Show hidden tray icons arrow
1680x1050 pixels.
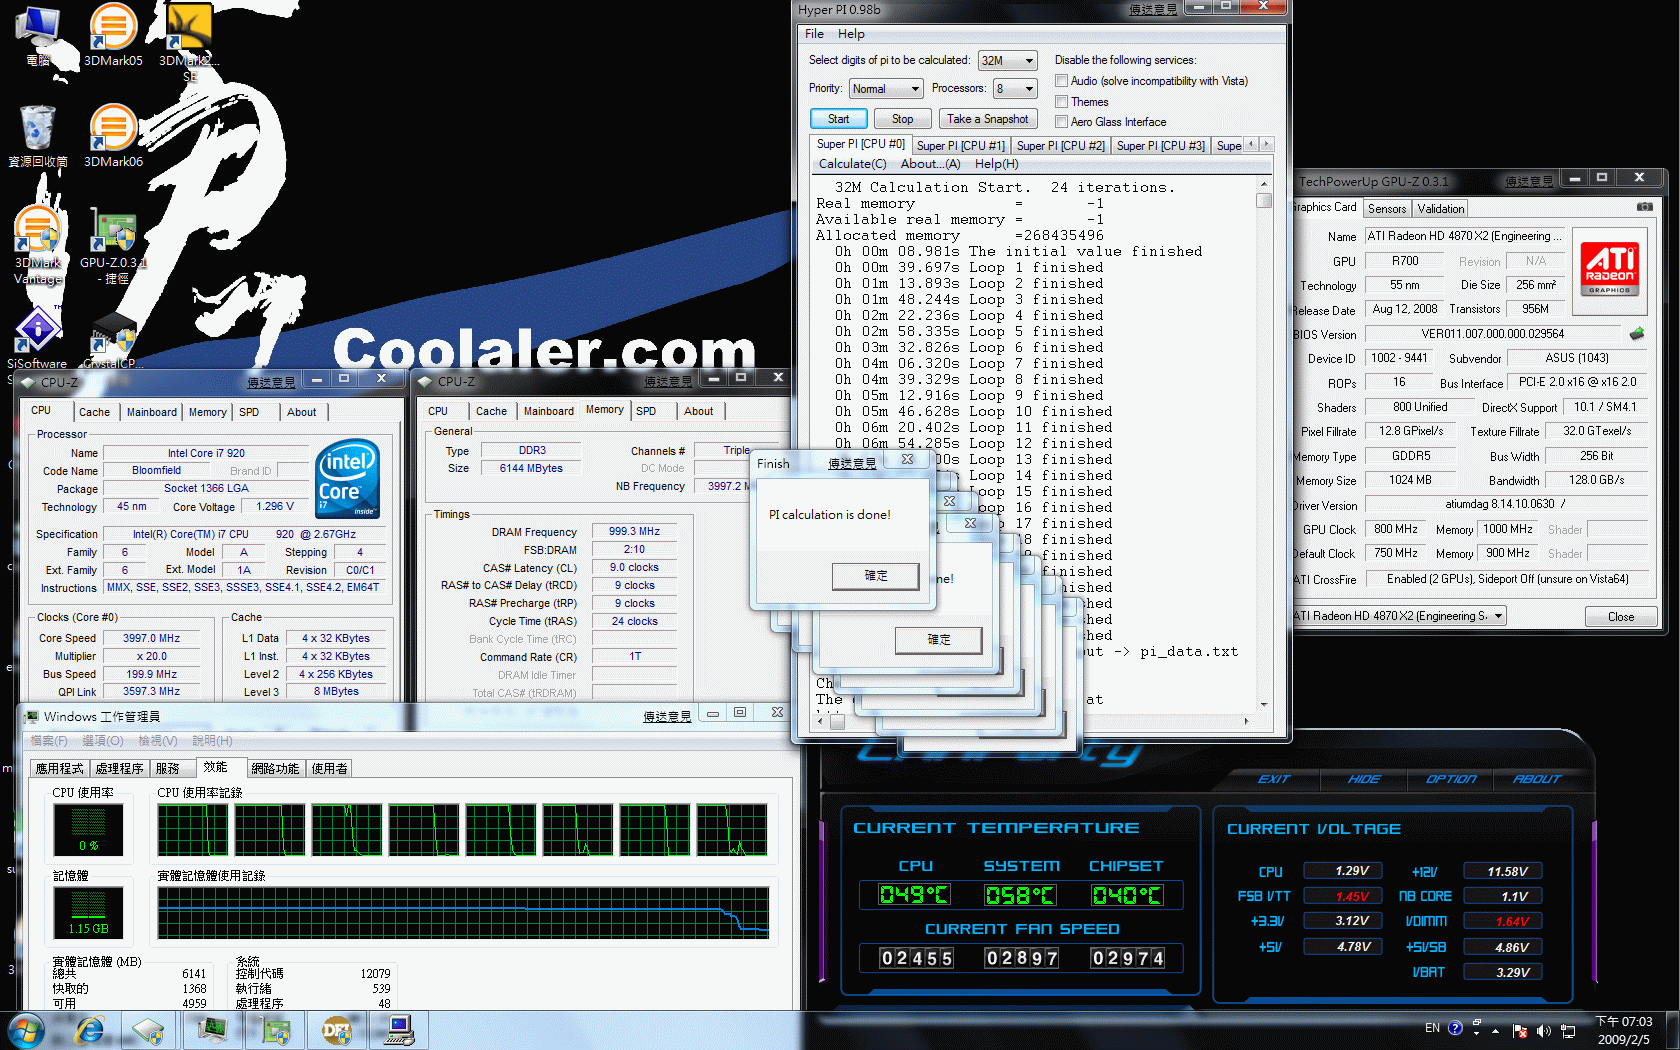click(x=1495, y=1030)
